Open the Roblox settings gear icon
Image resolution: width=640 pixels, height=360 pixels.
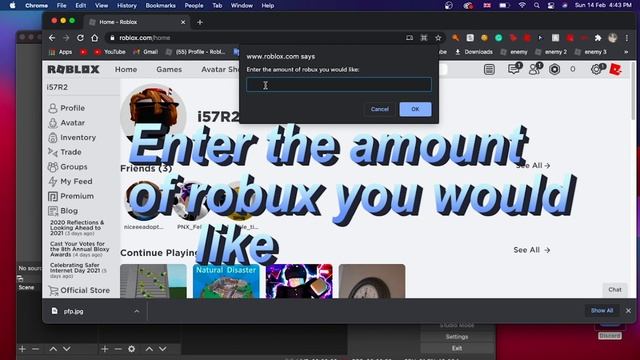[x=596, y=69]
